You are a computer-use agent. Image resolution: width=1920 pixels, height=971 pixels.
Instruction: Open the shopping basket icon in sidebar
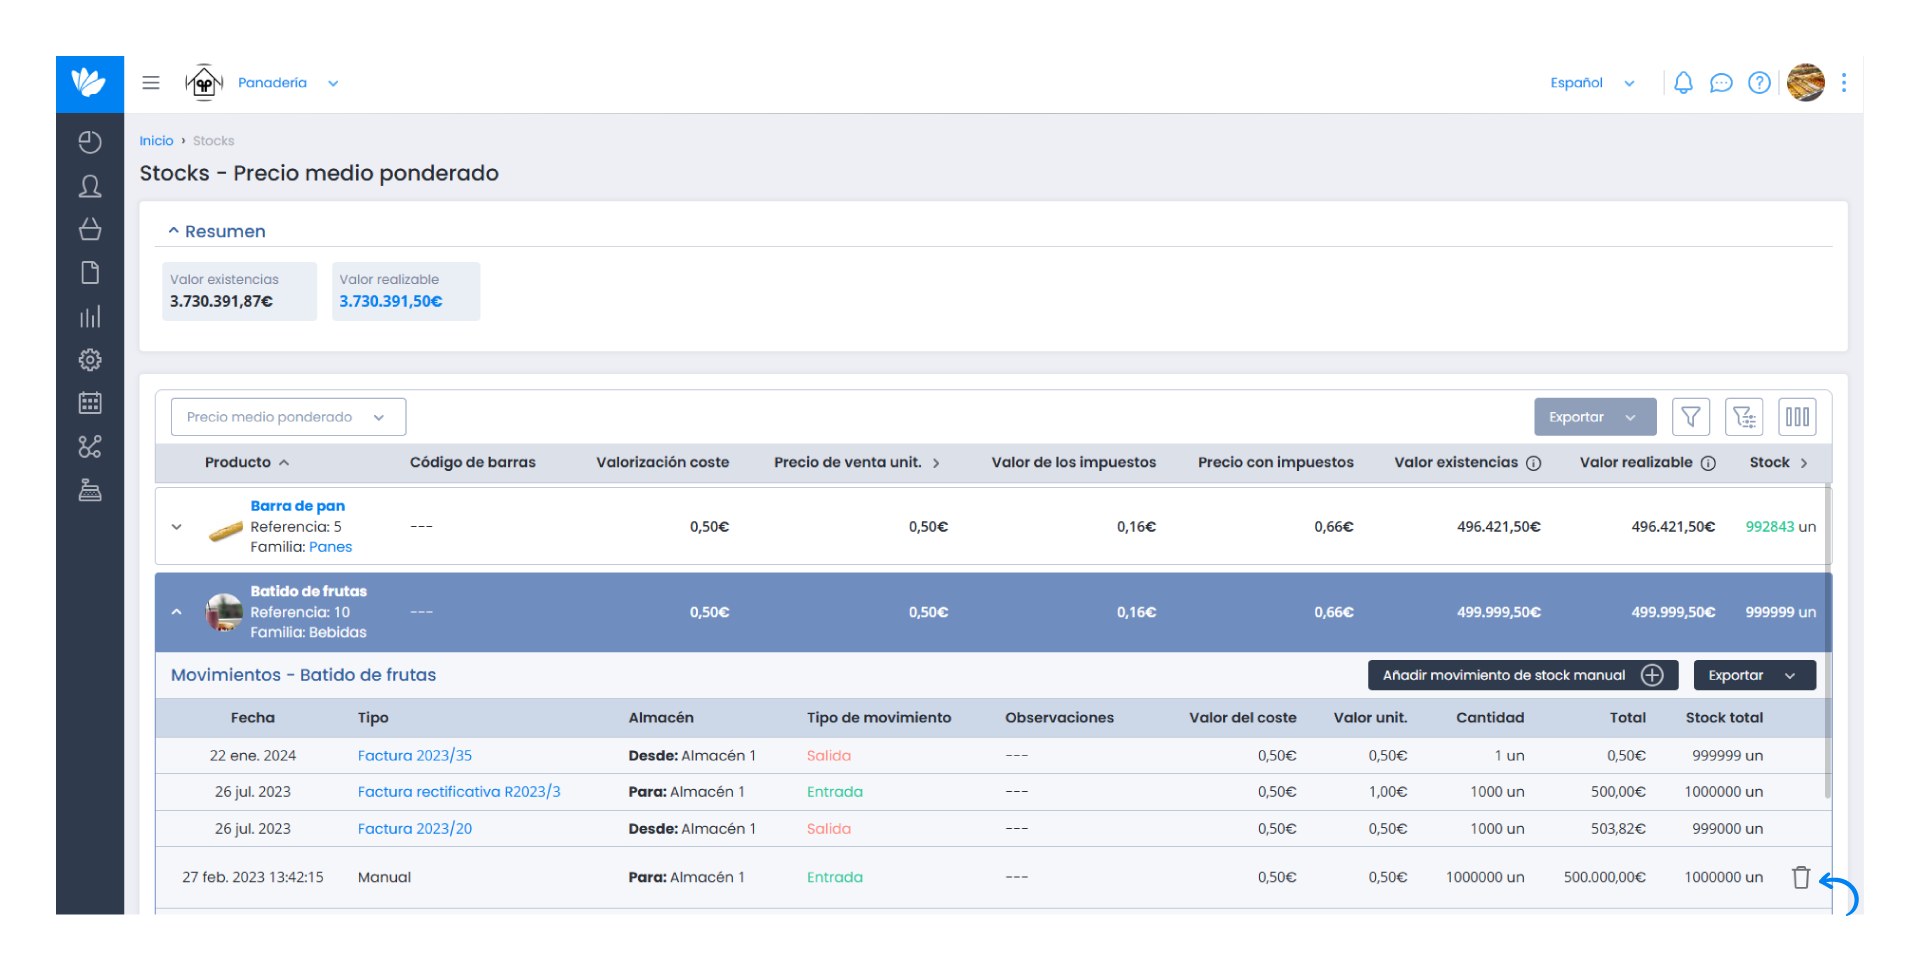click(90, 229)
